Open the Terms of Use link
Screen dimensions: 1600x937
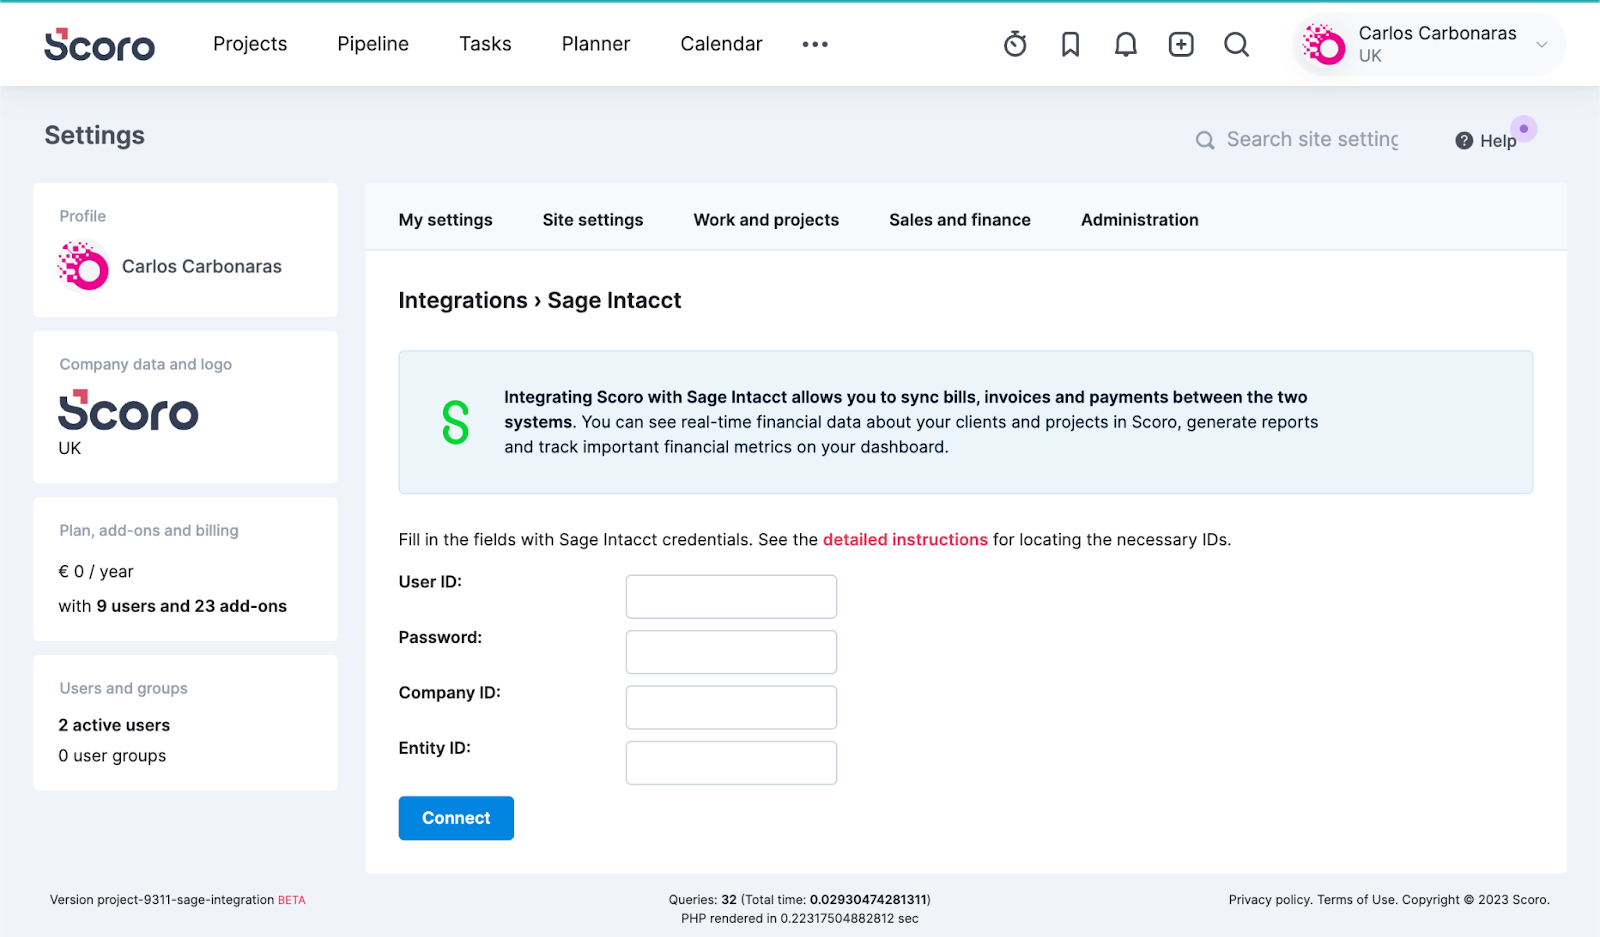[x=1356, y=900]
